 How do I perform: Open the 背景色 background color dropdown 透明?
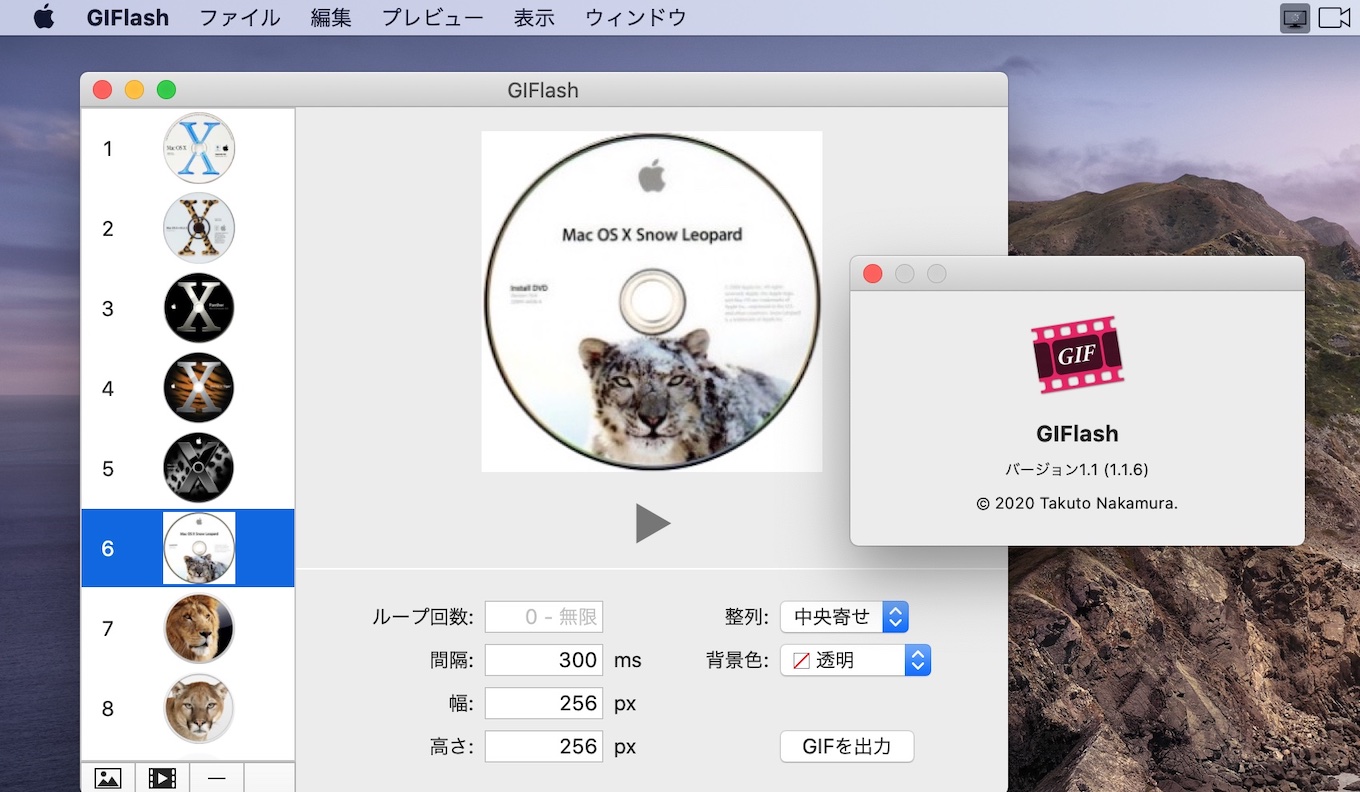click(855, 660)
